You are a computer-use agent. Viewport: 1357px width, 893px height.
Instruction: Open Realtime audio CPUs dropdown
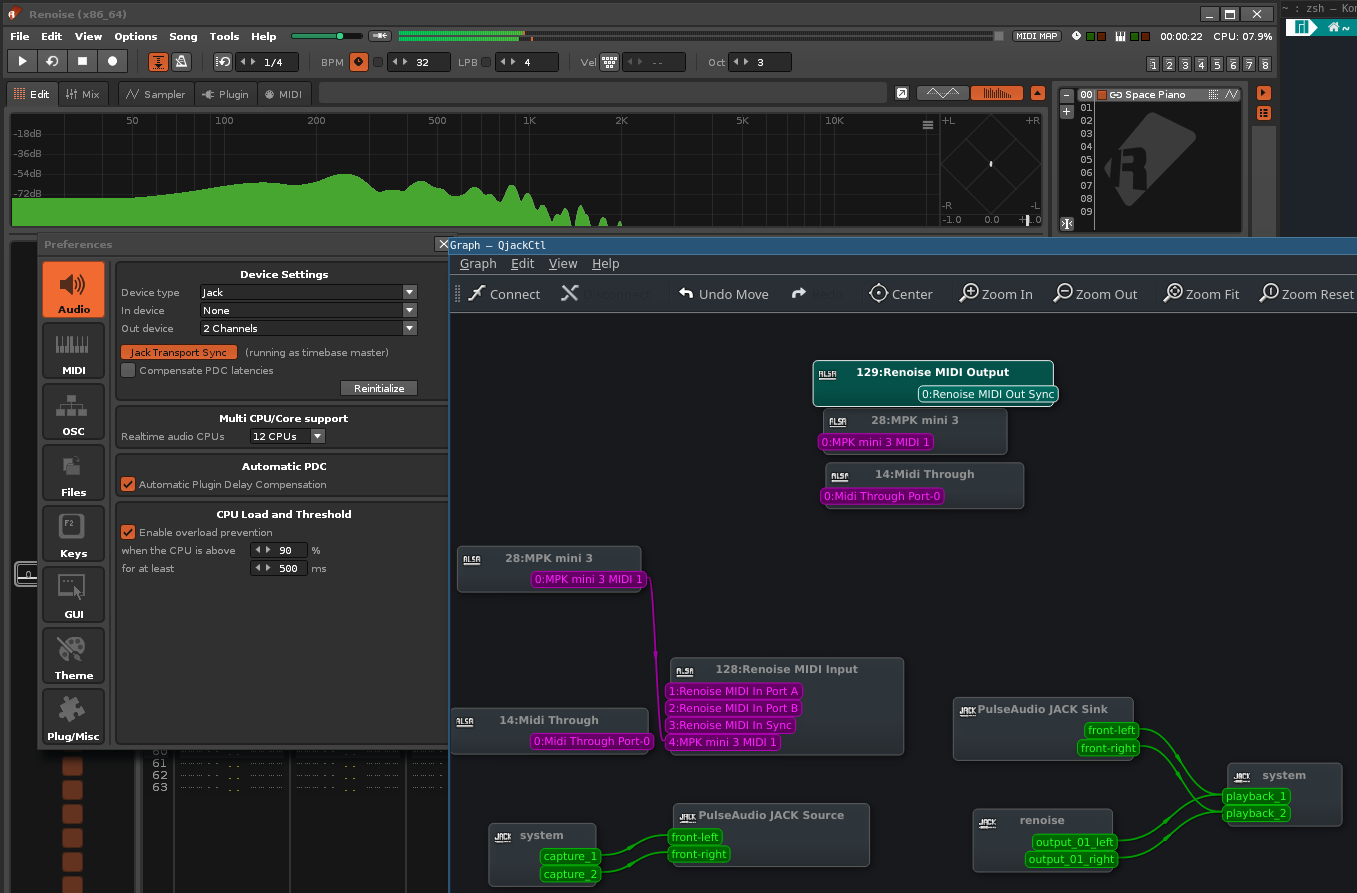click(287, 436)
